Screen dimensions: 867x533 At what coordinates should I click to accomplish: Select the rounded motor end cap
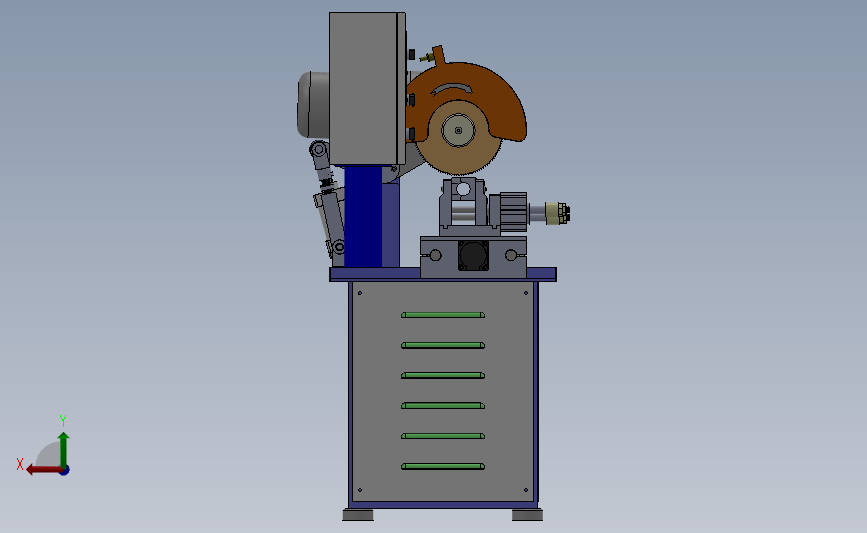coord(313,104)
